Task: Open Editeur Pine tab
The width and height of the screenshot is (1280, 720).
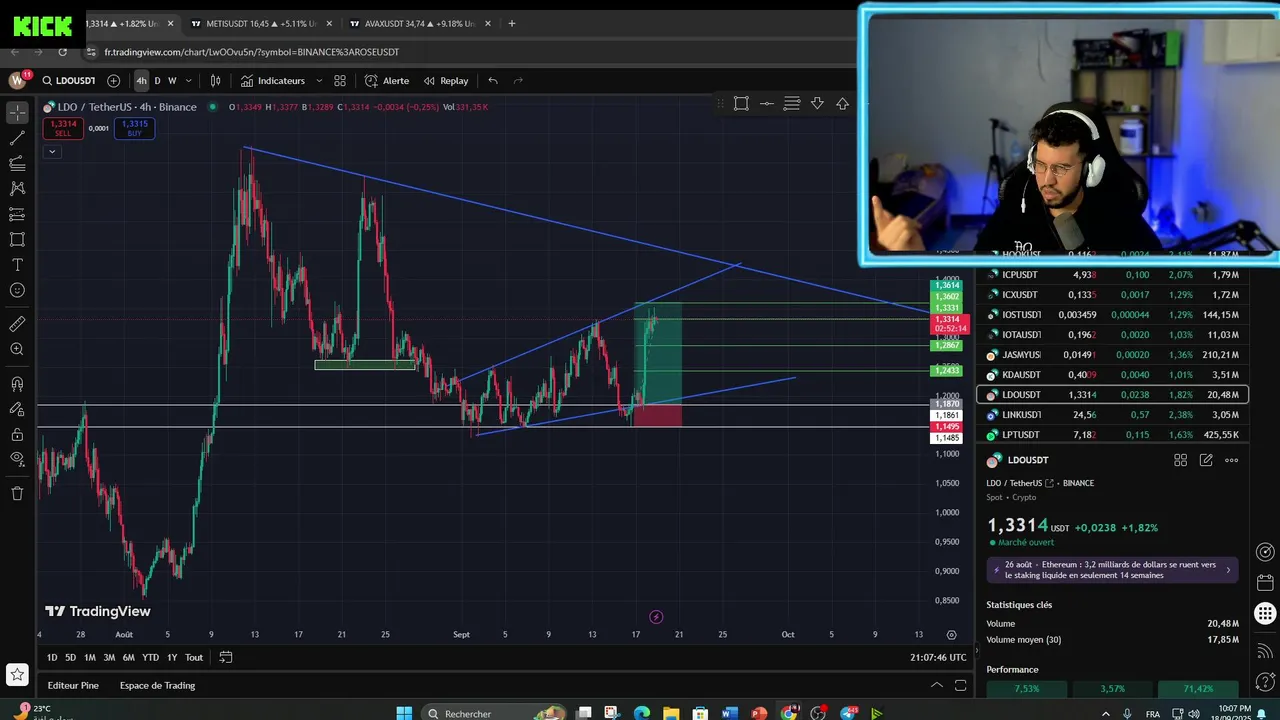Action: pos(73,685)
